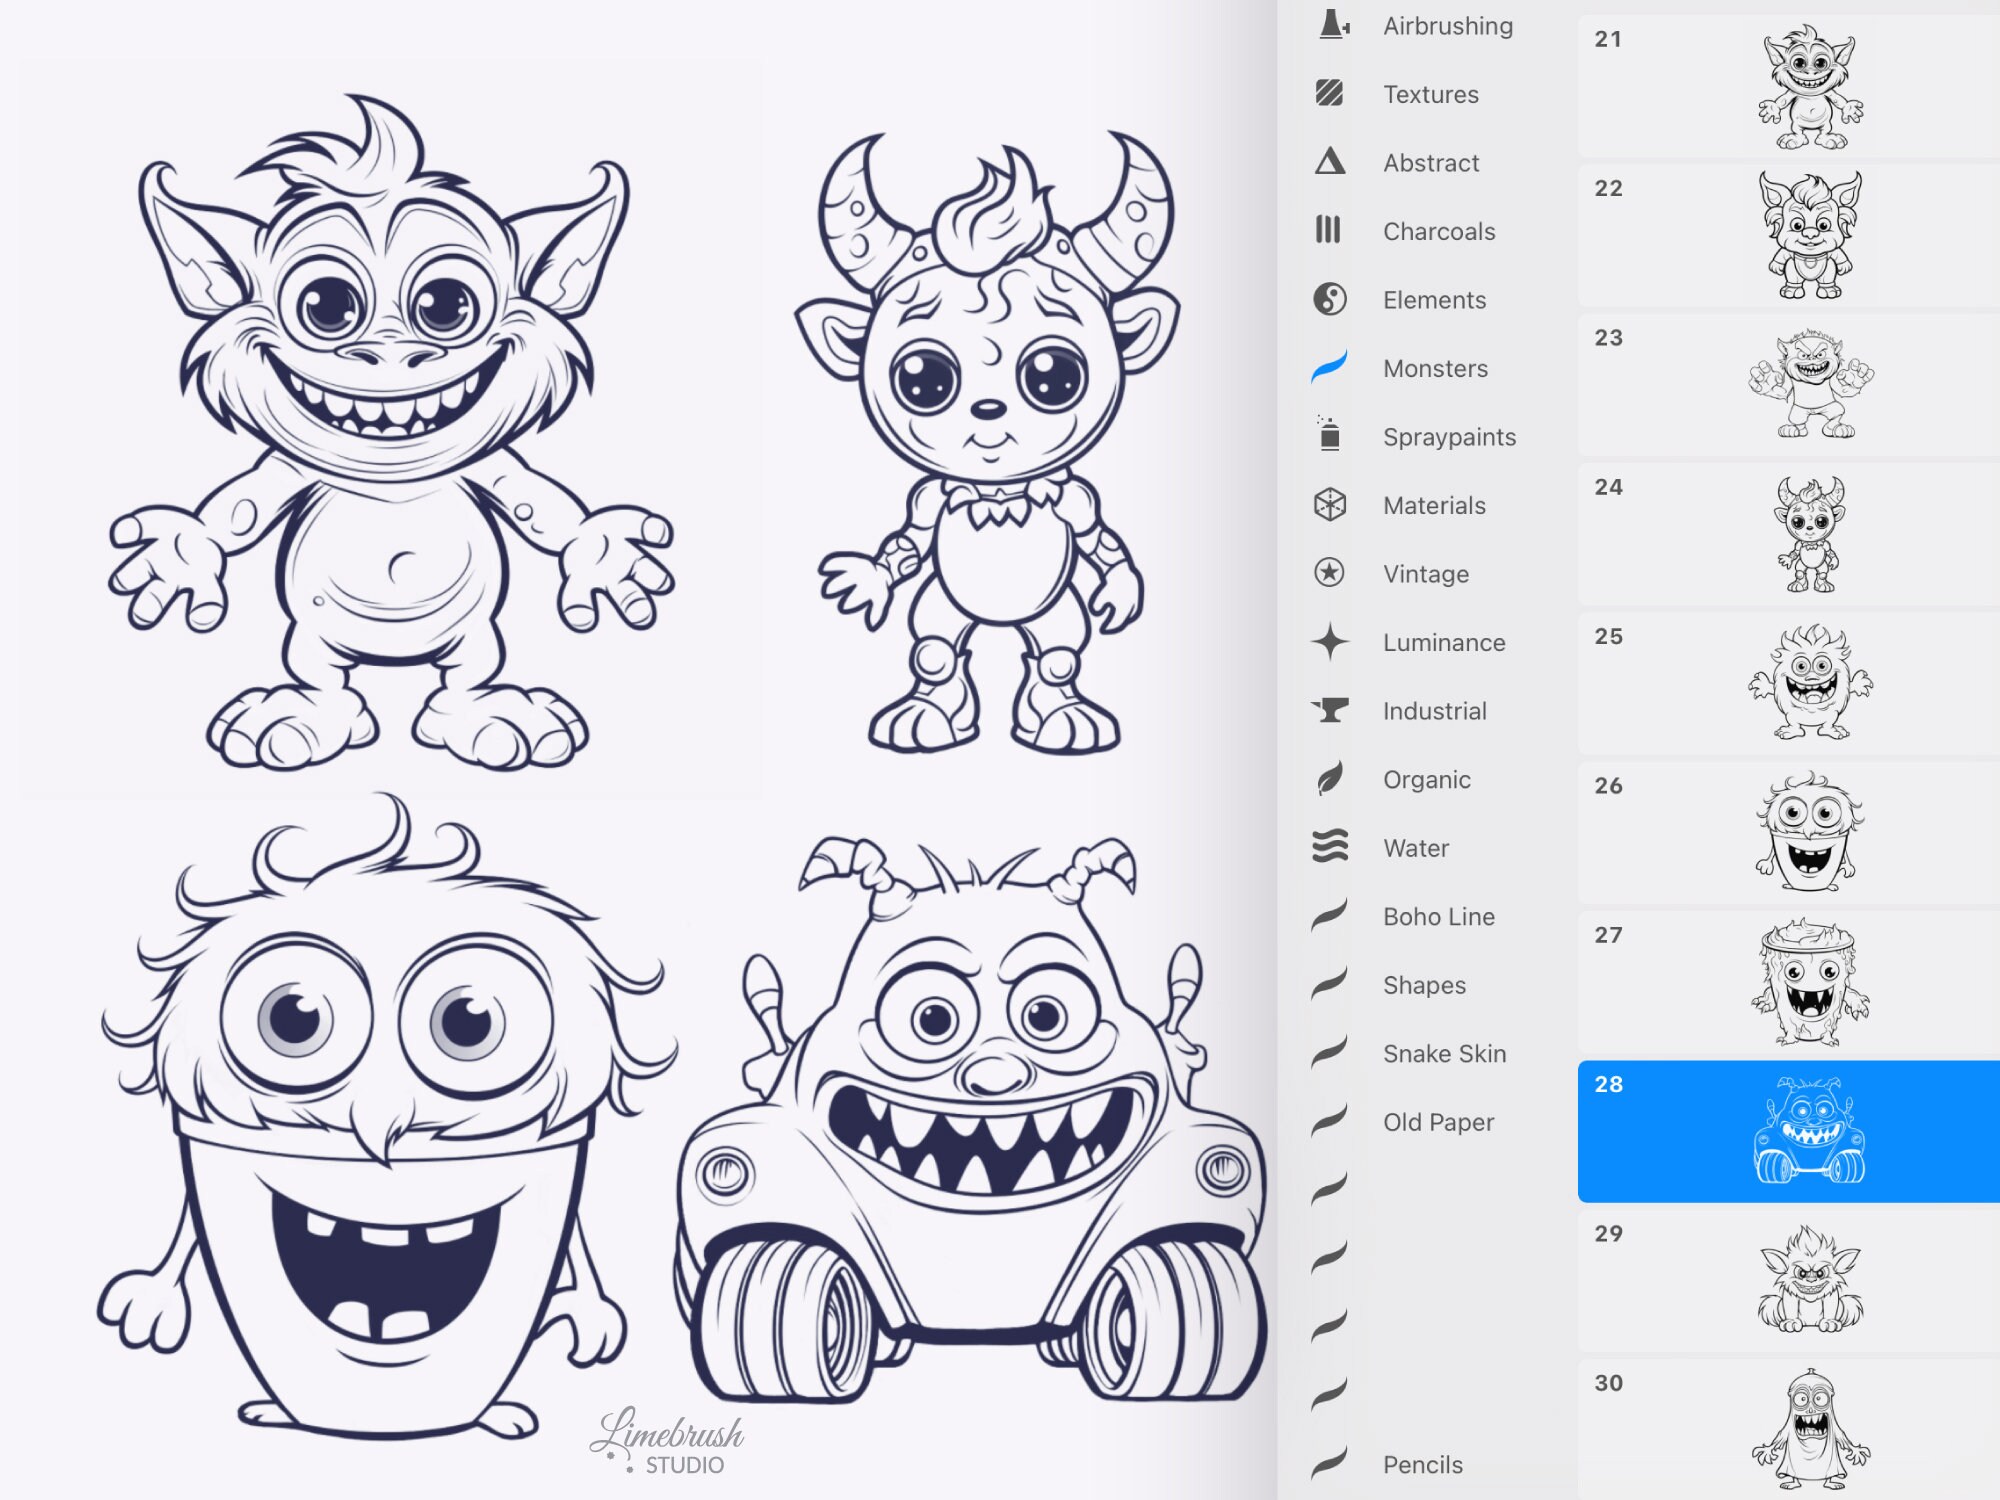Select the Charcoals category icon

tap(1330, 231)
